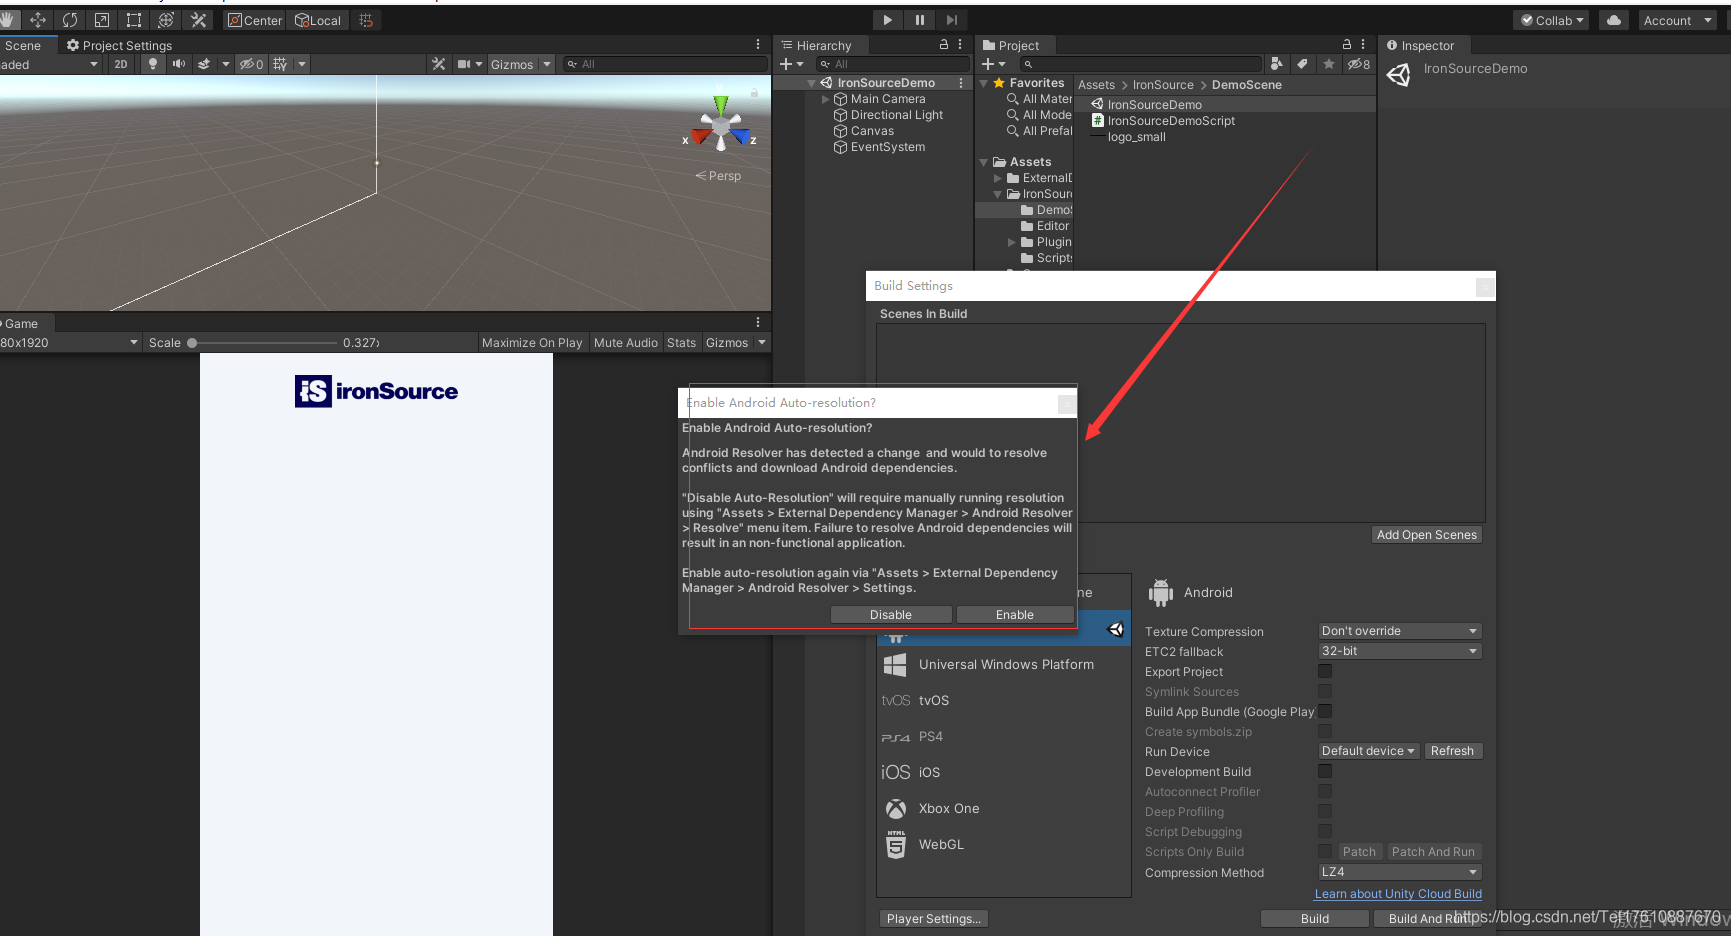Toggle Center pivot mode
This screenshot has height=936, width=1731.
(255, 20)
